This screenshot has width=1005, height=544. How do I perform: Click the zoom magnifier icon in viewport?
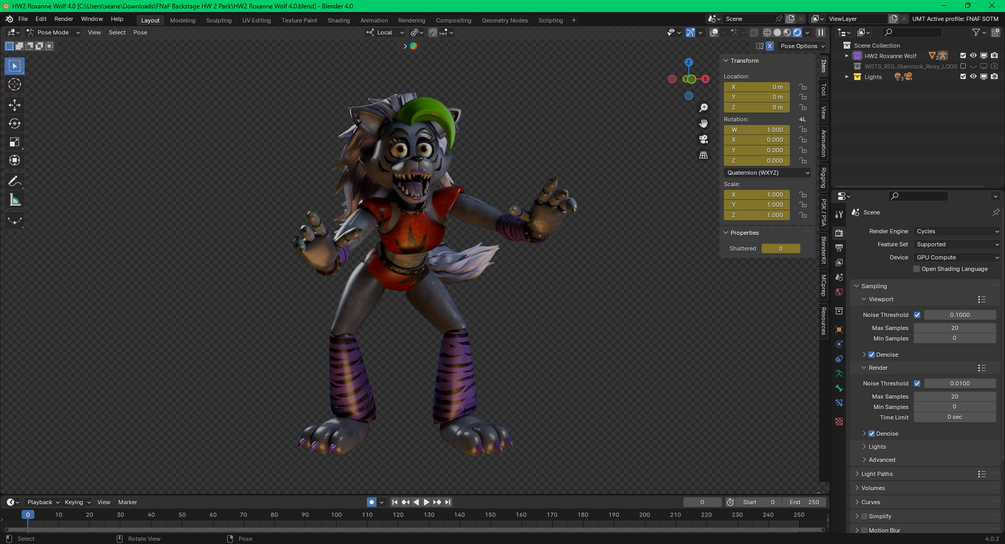(704, 107)
